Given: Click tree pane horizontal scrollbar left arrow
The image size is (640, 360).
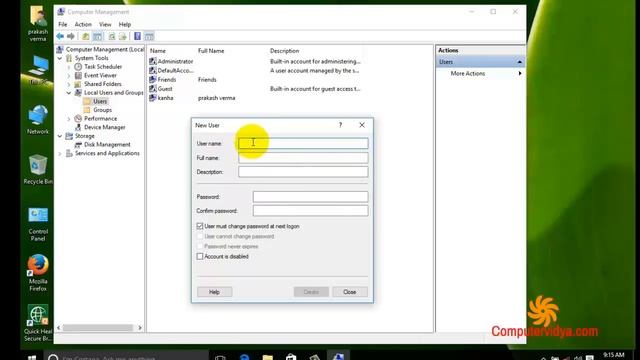Looking at the screenshot, I should point(59,328).
